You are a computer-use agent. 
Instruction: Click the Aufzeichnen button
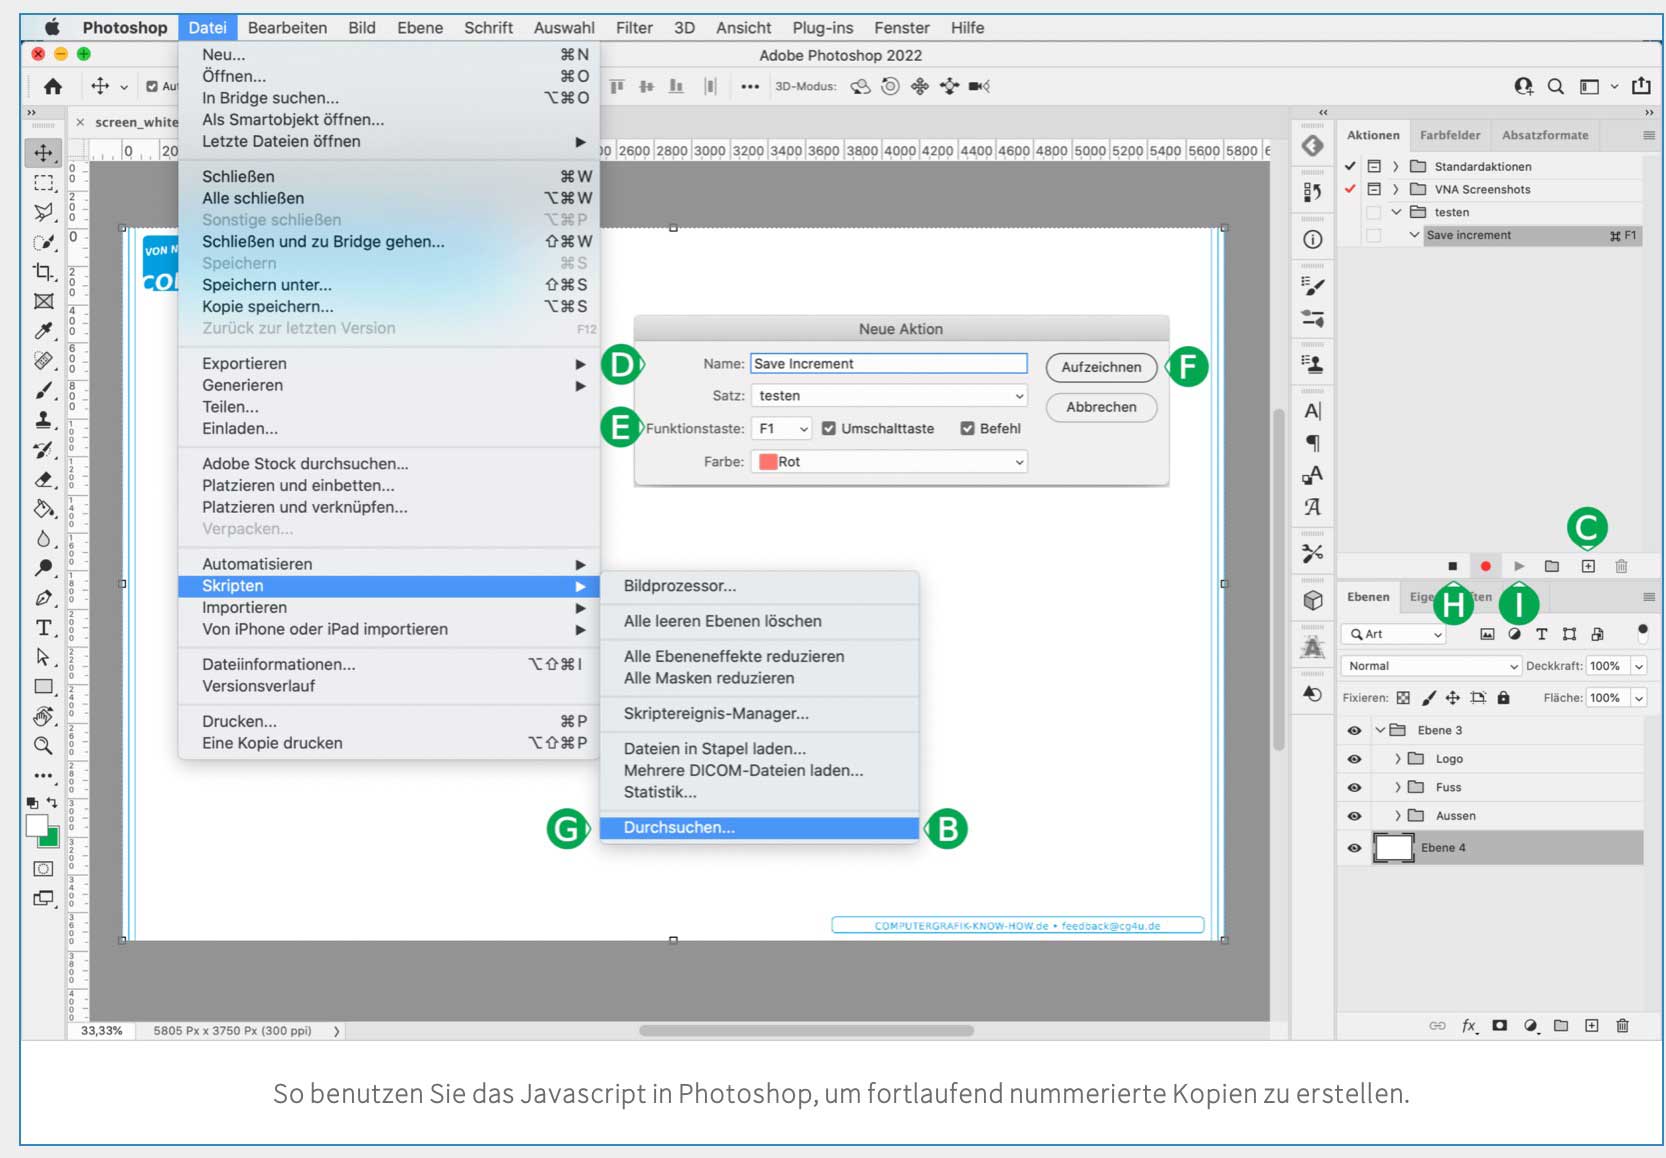[x=1101, y=367]
